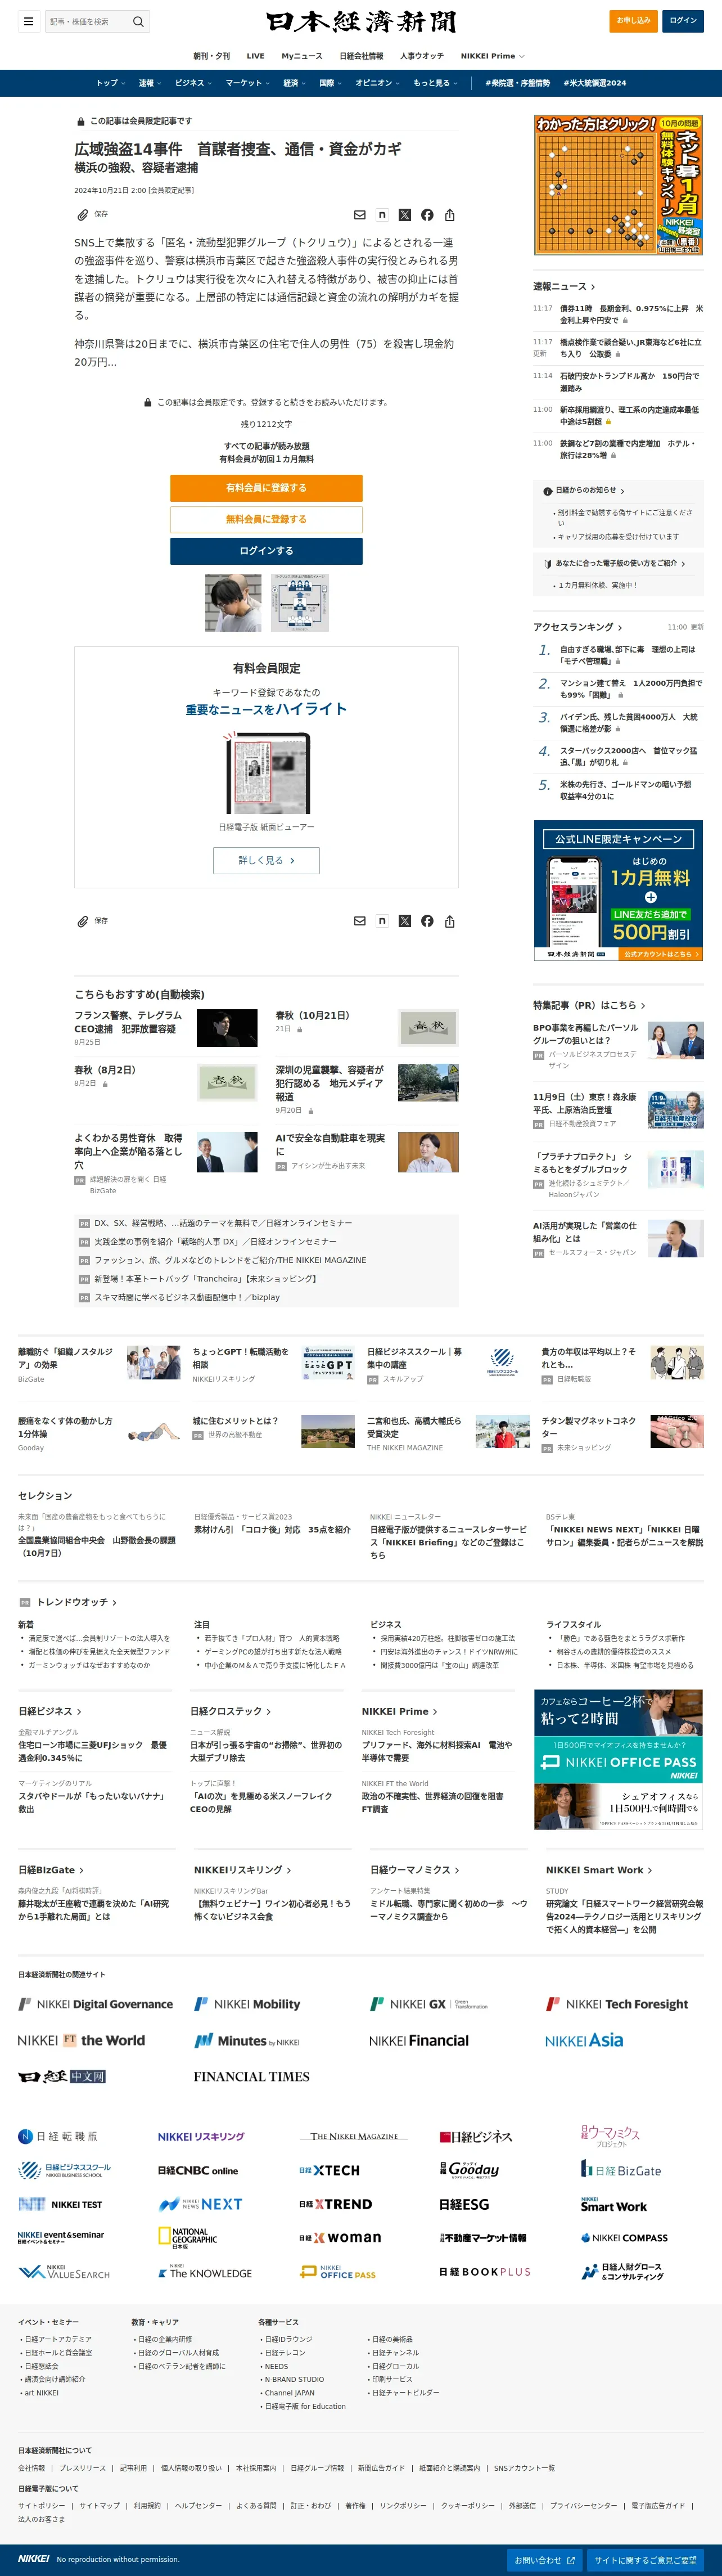Open NIKKEI COMPASS logo link

coord(624,2238)
